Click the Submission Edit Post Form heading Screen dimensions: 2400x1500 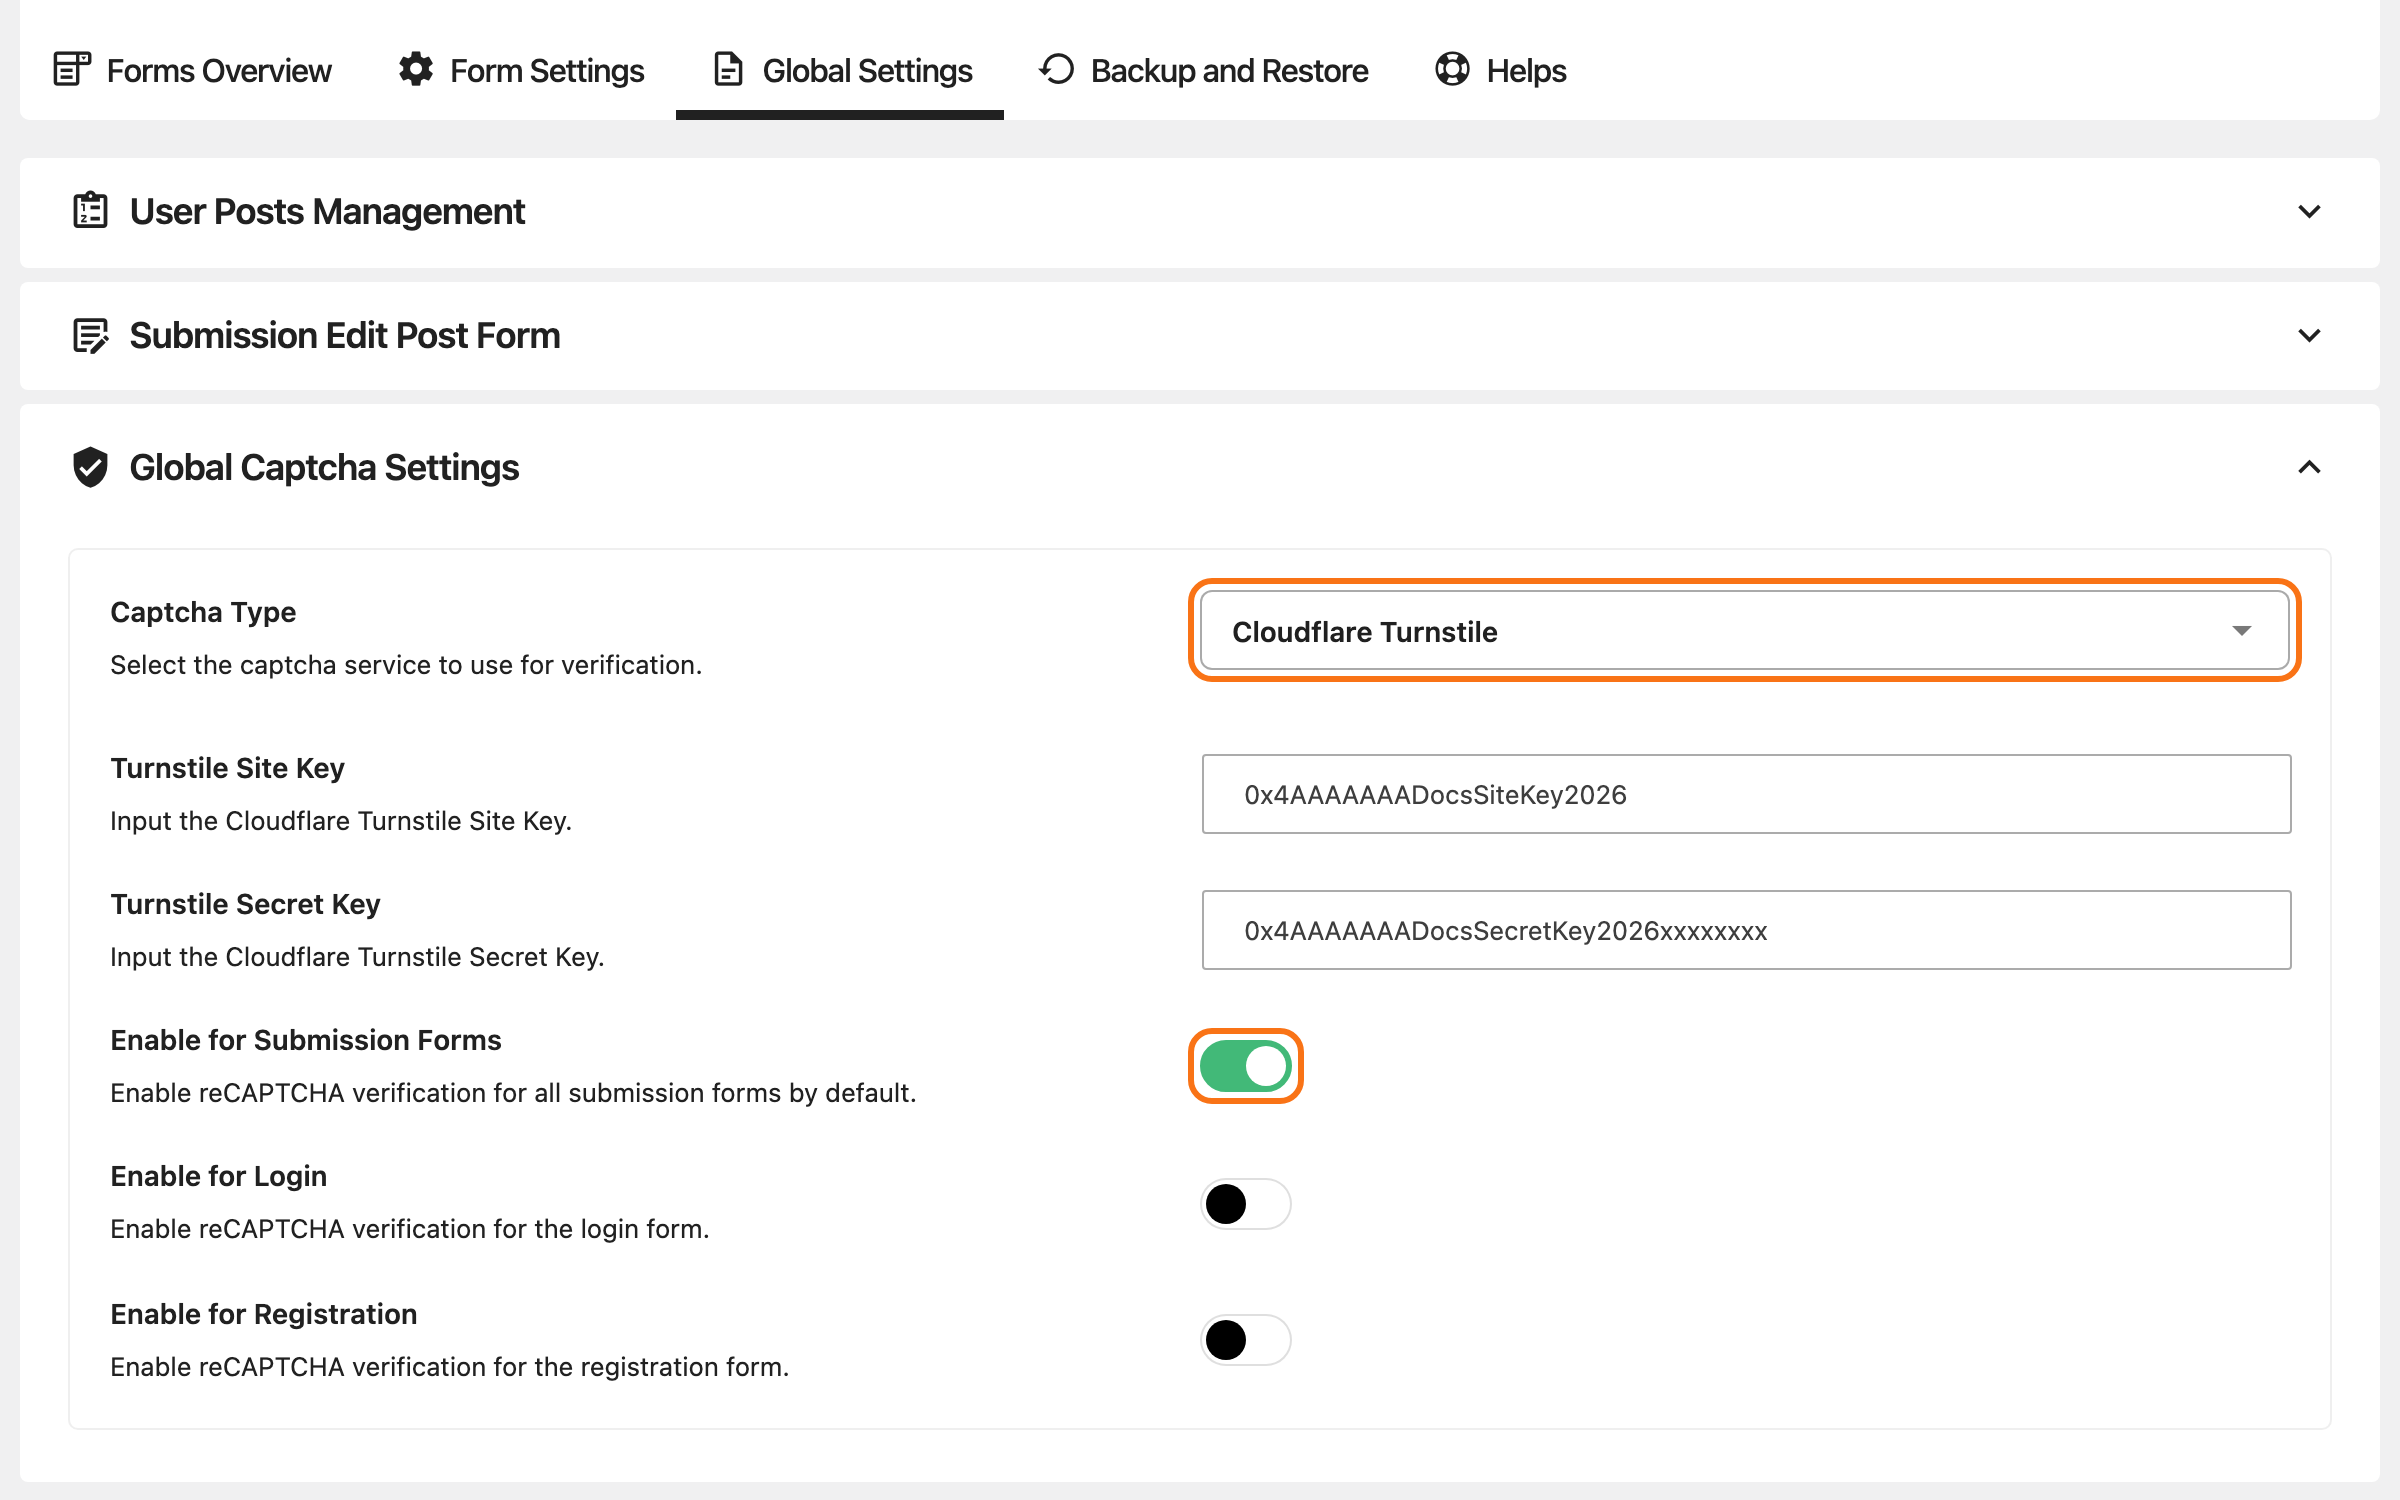[x=345, y=336]
